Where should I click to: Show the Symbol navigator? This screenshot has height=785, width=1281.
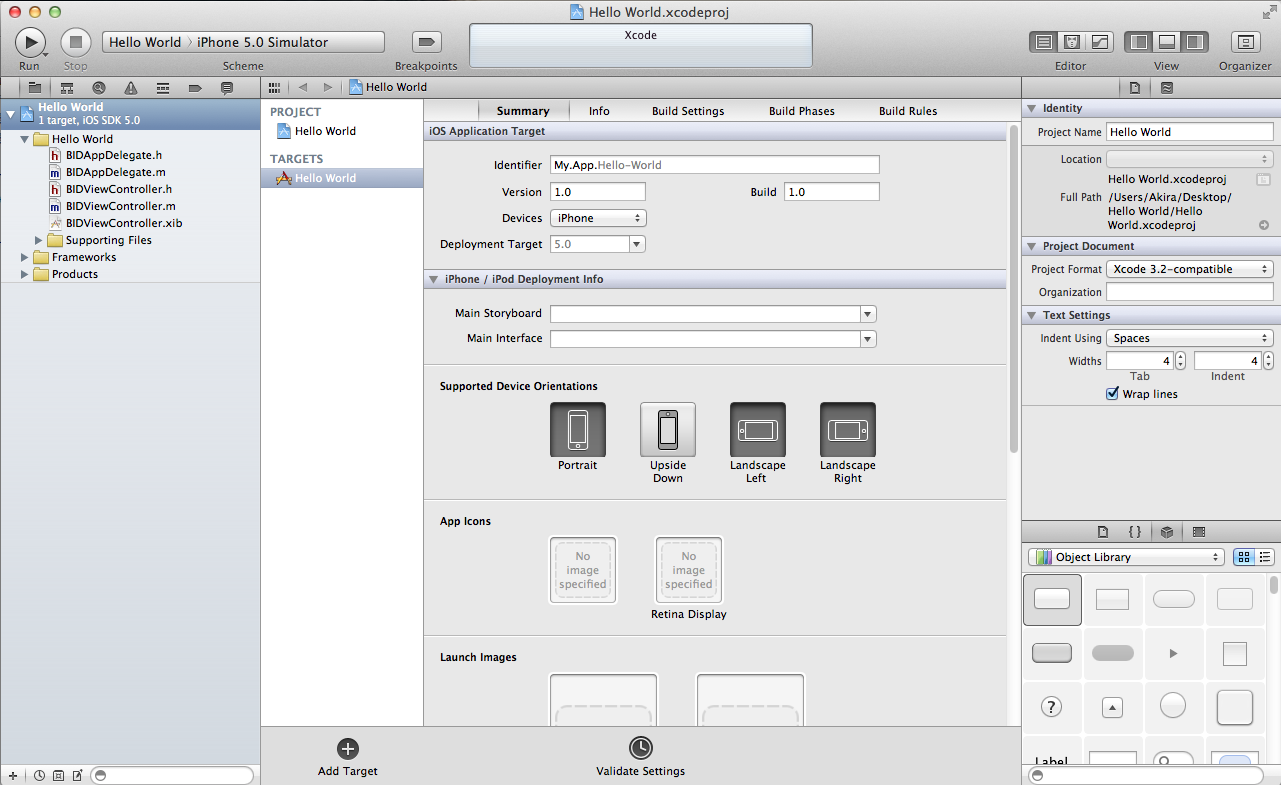pyautogui.click(x=68, y=88)
